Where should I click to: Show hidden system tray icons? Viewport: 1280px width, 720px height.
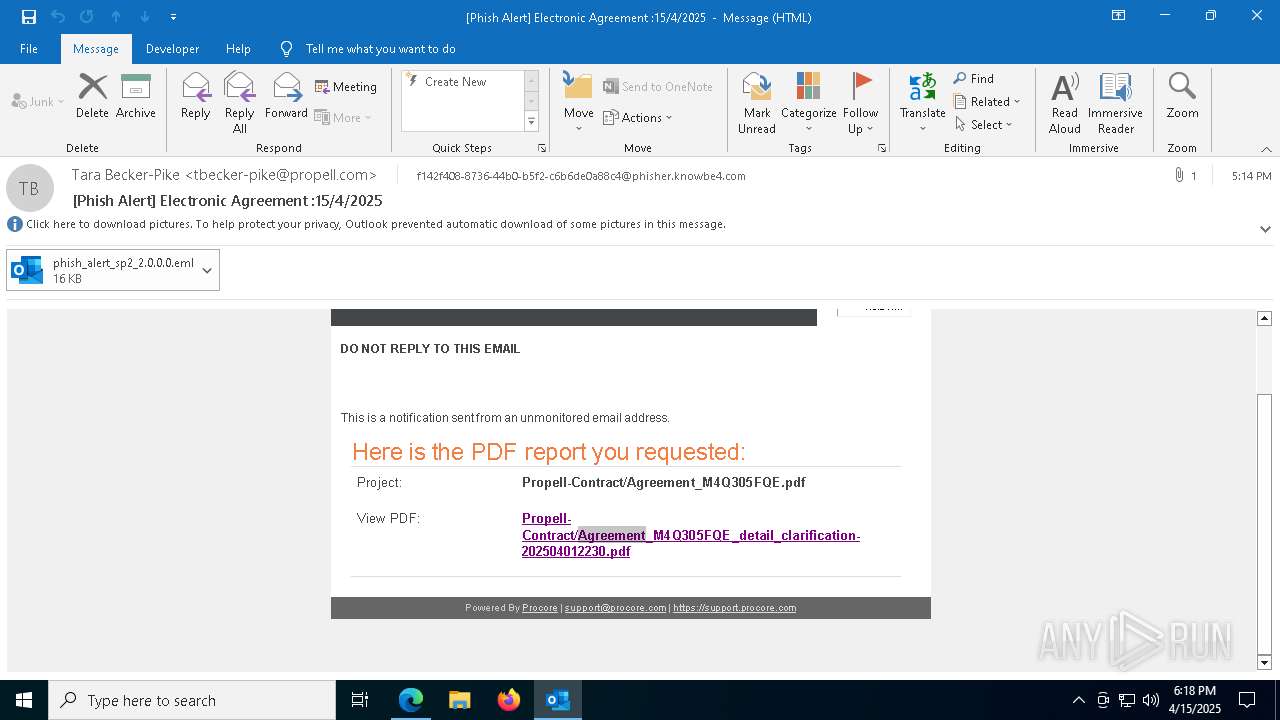coord(1078,700)
